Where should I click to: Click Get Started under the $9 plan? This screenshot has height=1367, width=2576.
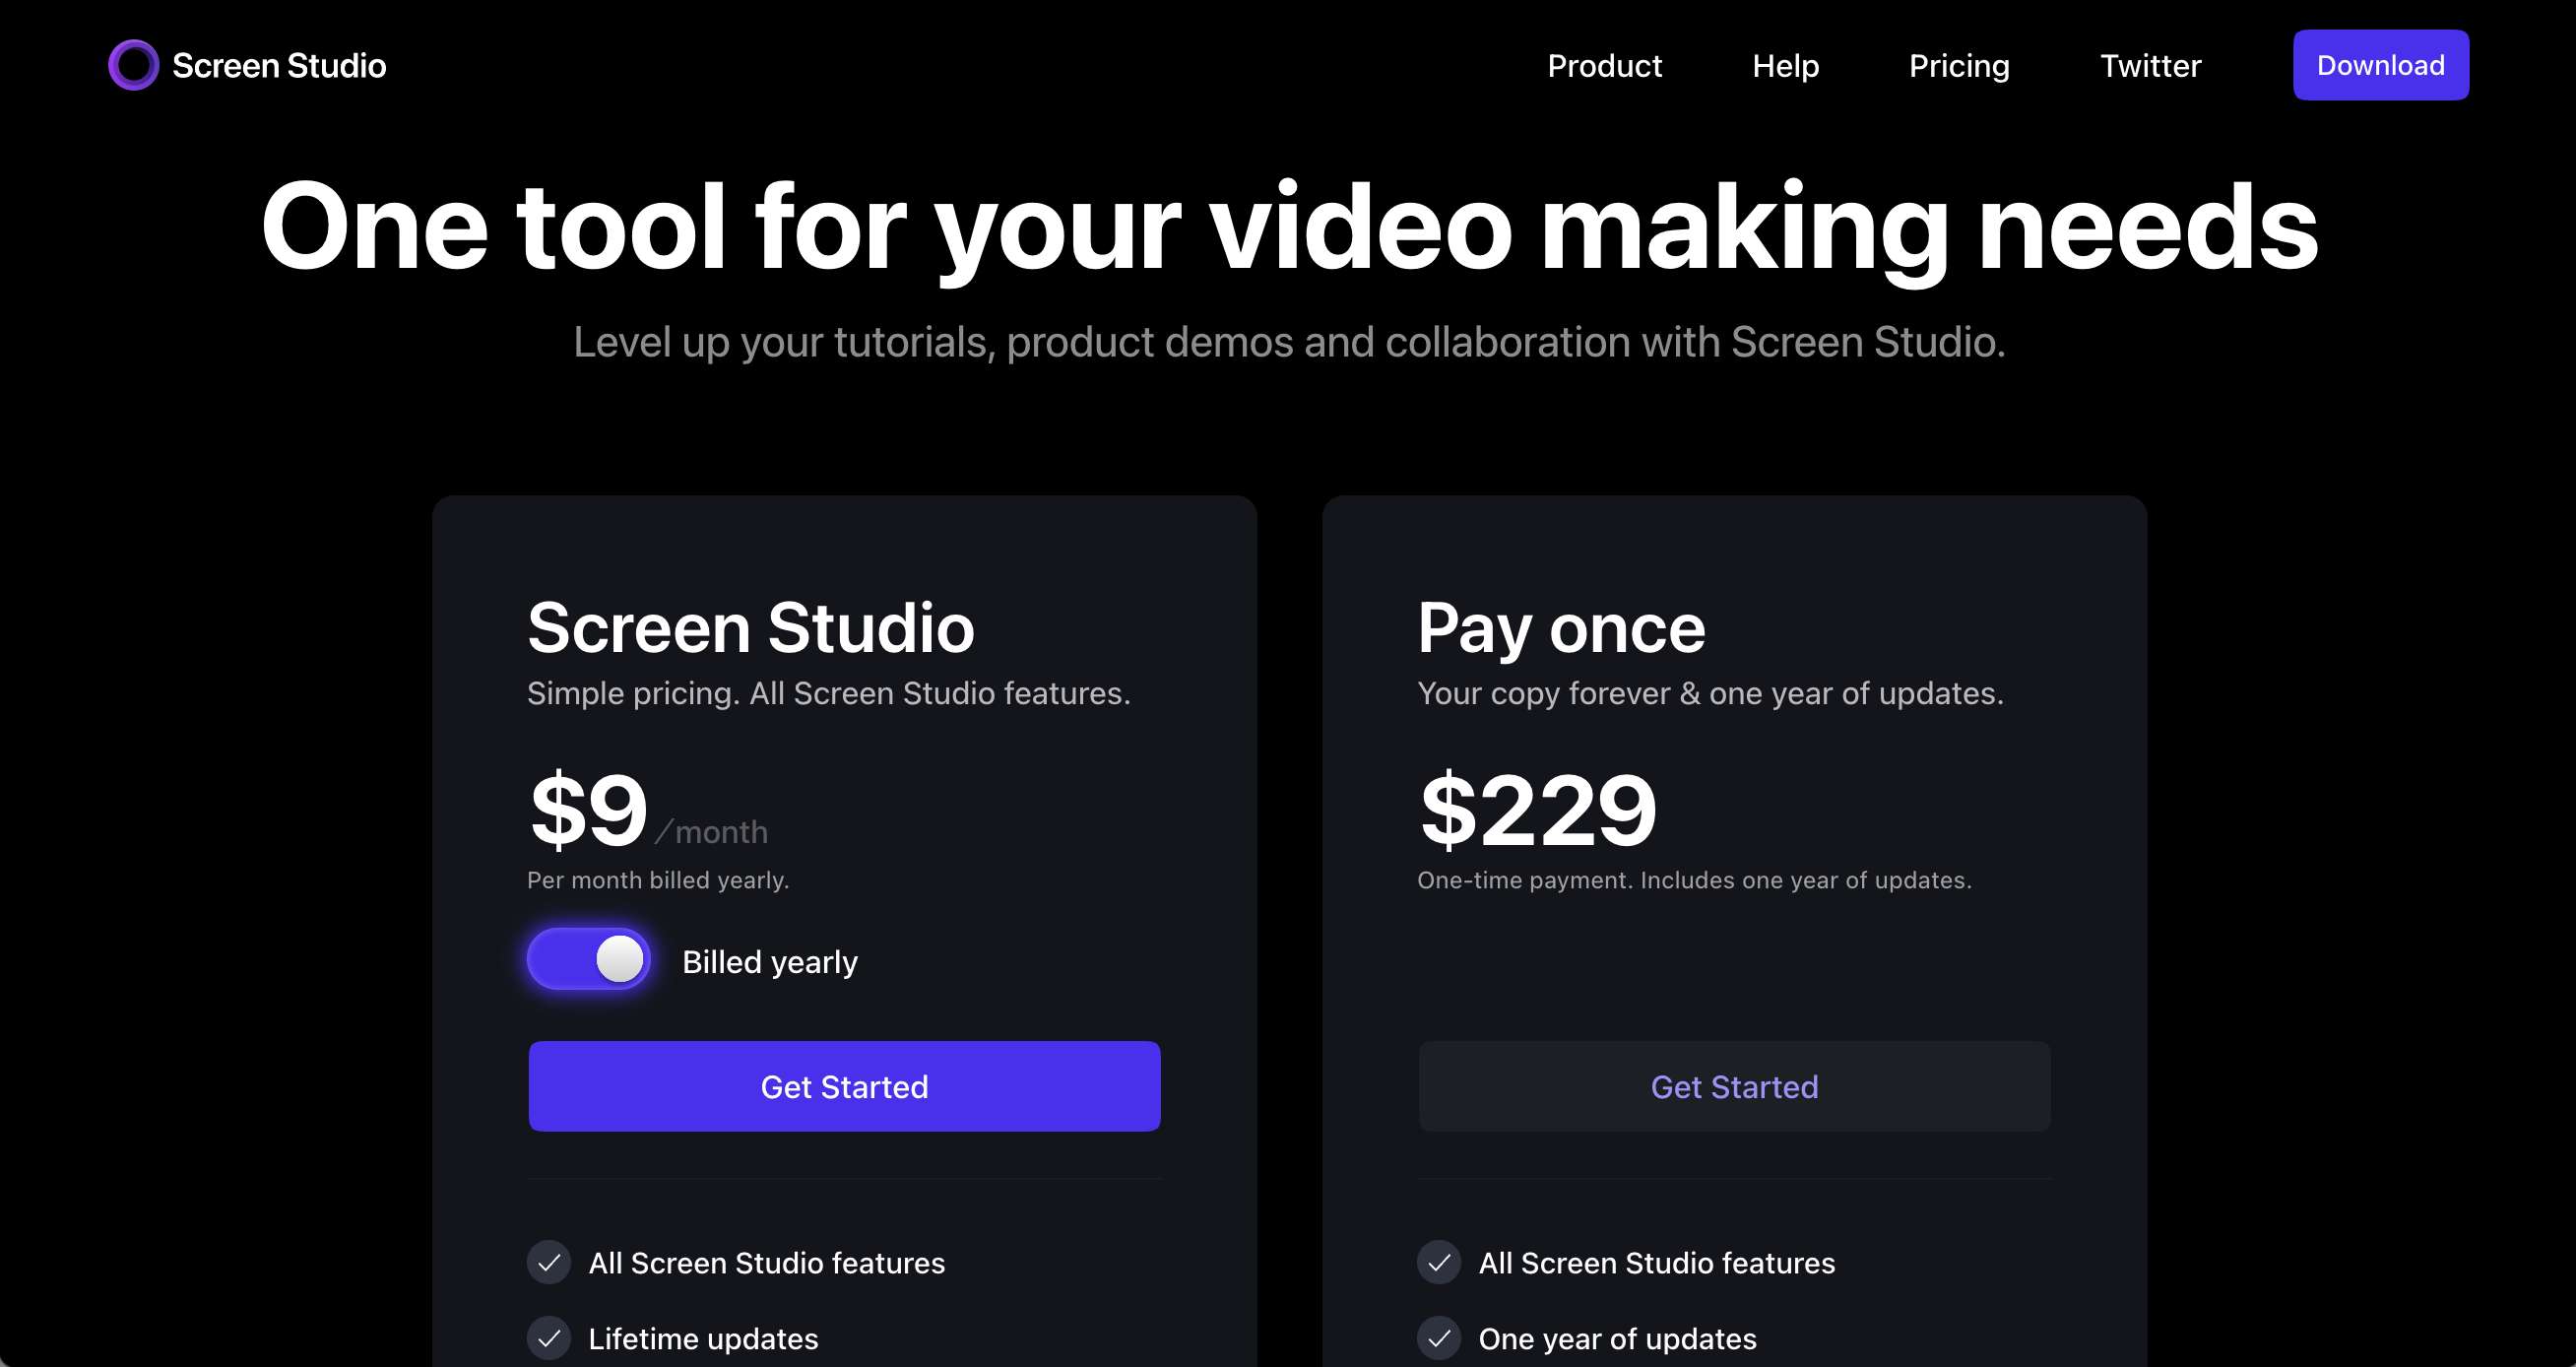point(844,1086)
